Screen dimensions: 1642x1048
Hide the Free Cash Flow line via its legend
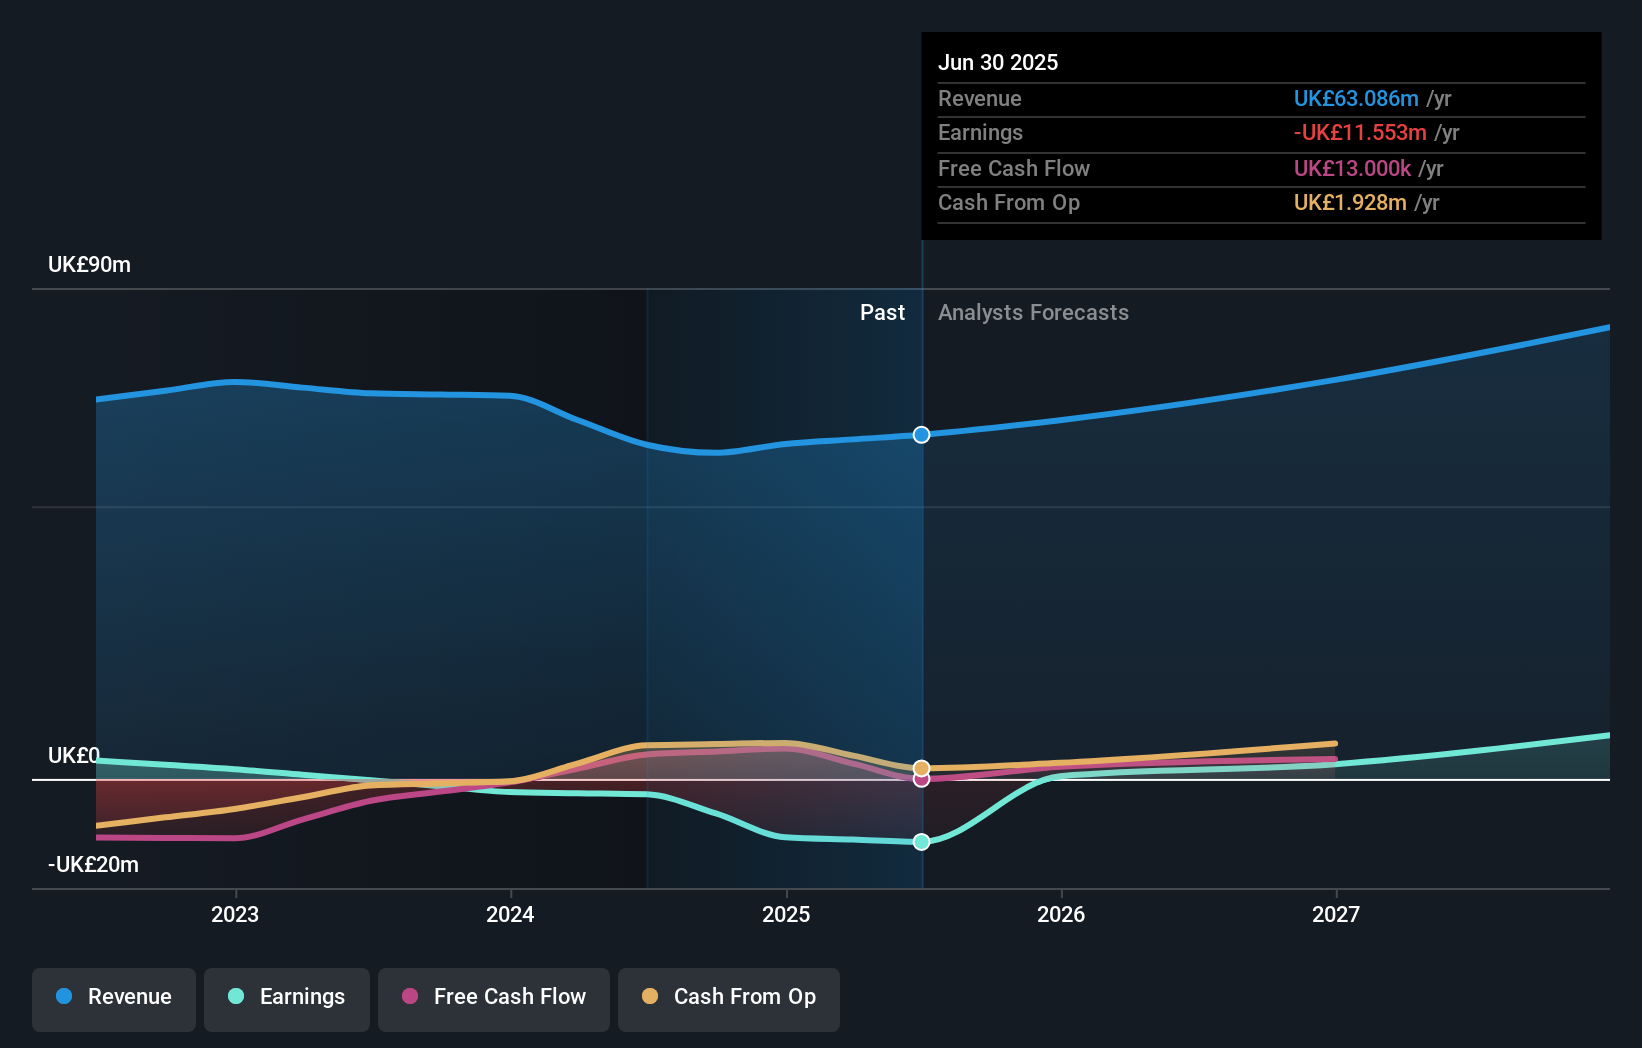coord(494,997)
